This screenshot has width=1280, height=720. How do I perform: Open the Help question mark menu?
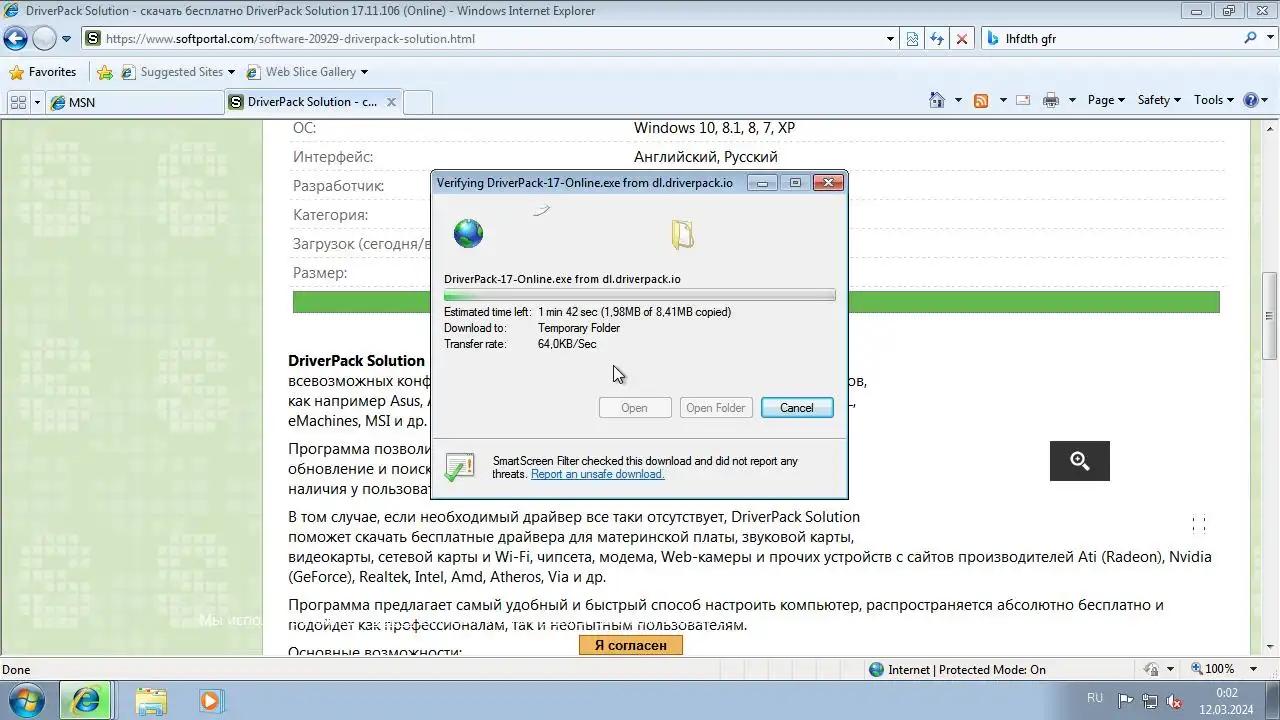pos(1256,100)
